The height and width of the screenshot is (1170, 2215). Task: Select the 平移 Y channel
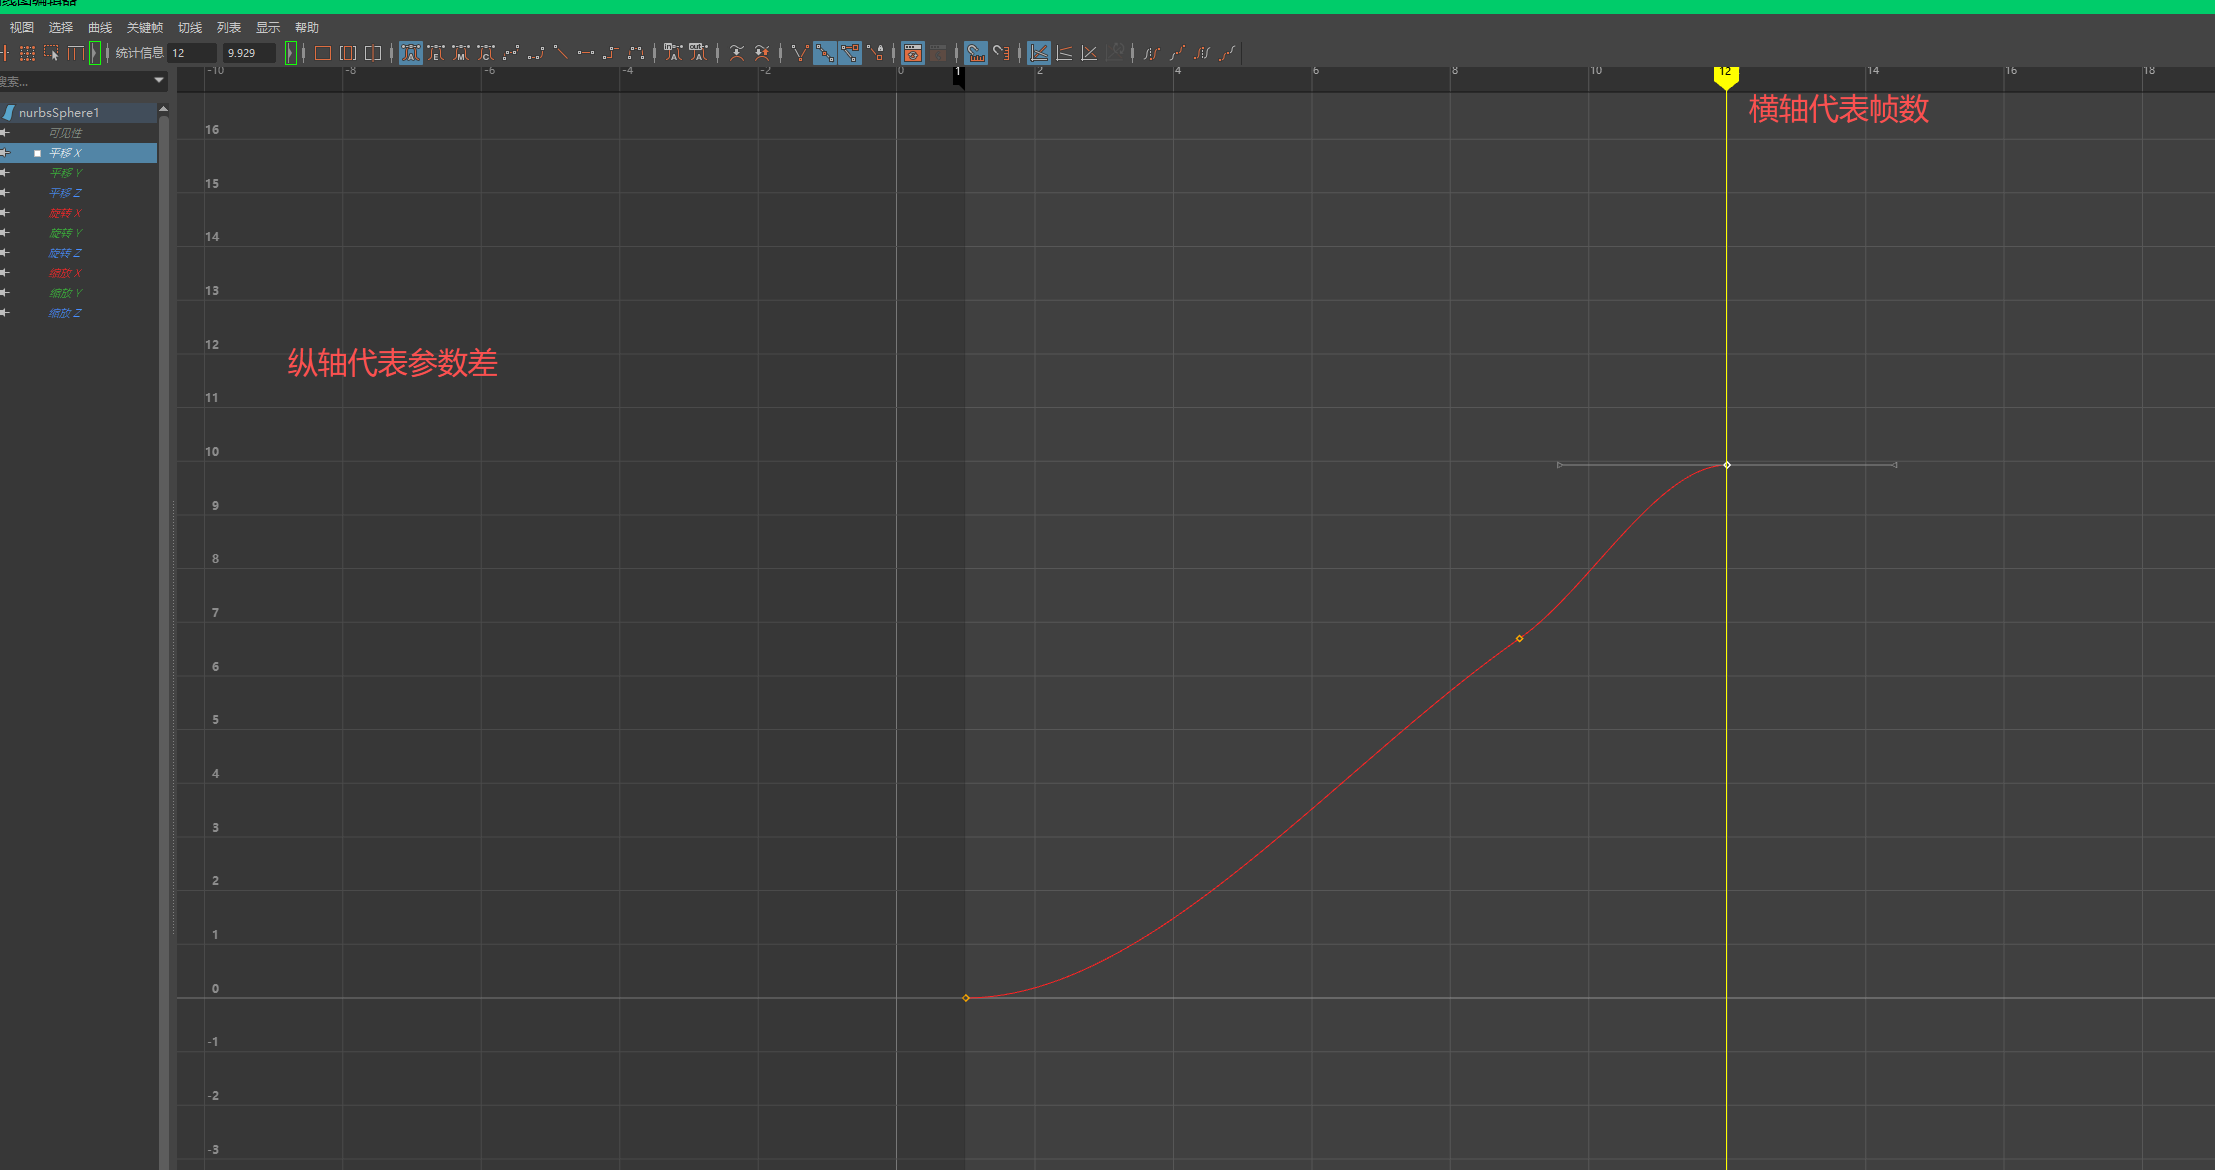pyautogui.click(x=66, y=173)
